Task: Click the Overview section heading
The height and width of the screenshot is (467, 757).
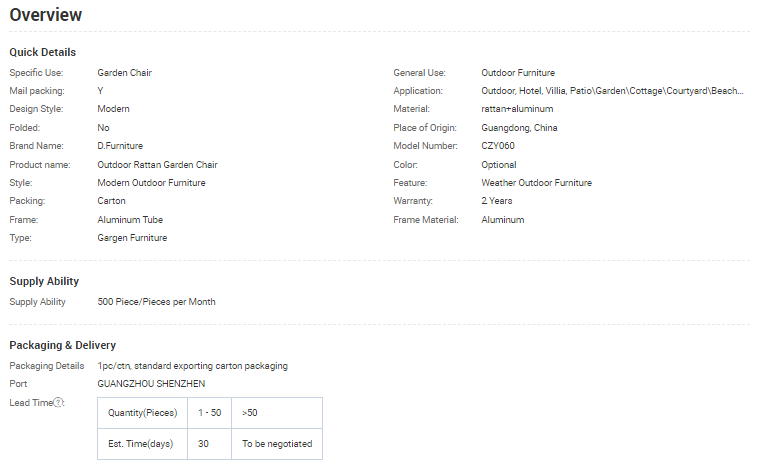Action: (46, 15)
